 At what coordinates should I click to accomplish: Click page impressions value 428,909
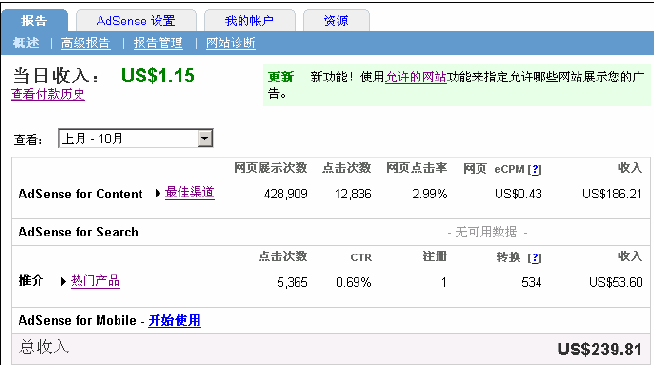286,194
